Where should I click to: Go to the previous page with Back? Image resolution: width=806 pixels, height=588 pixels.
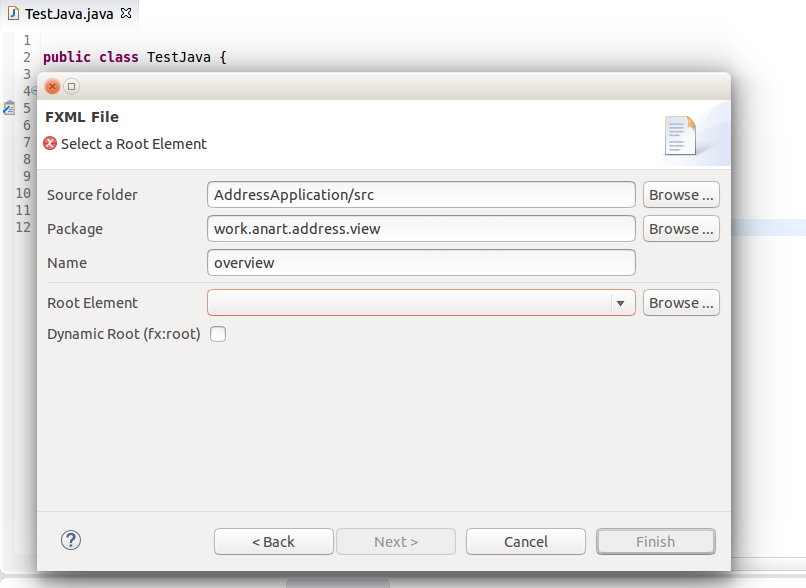(x=273, y=542)
